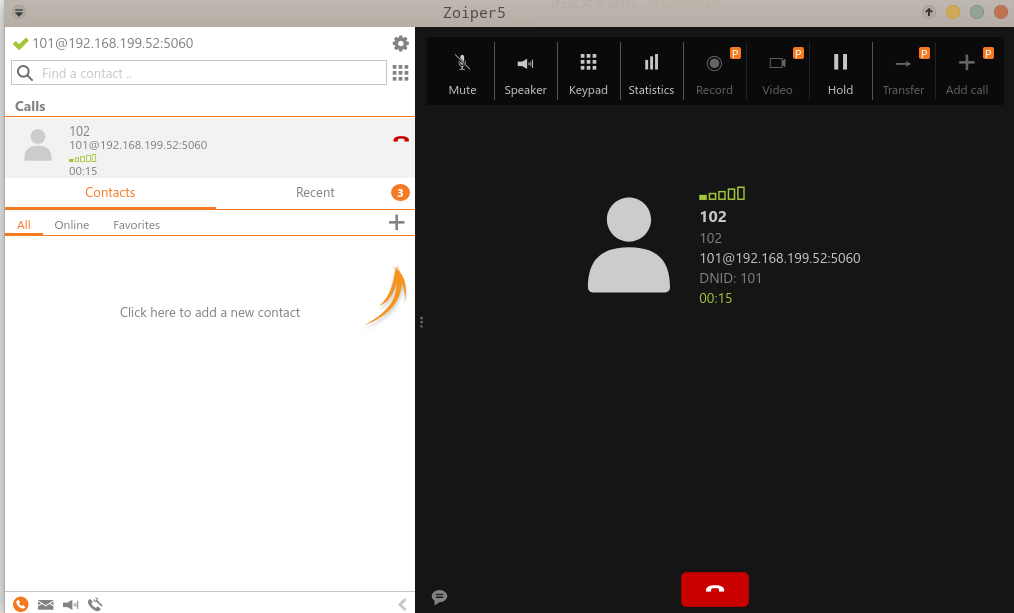Add a new contact with plus icon

point(396,223)
